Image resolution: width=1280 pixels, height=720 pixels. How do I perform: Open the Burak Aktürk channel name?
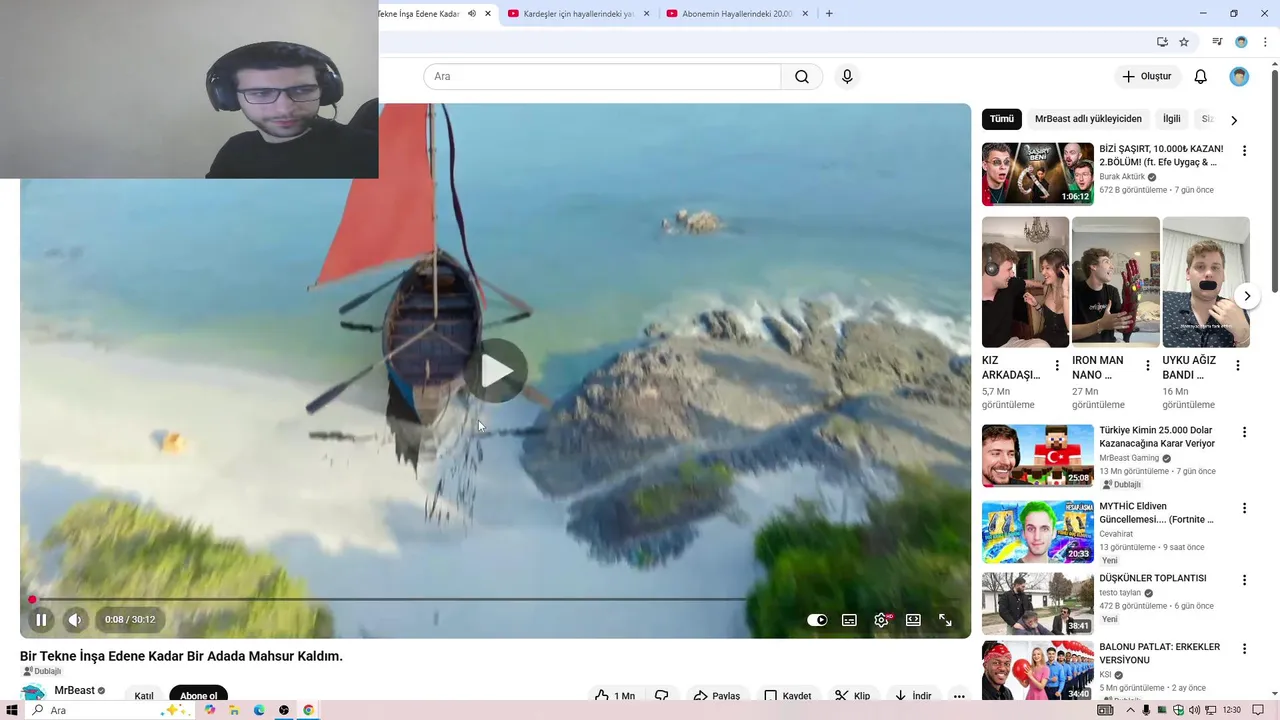point(1122,177)
